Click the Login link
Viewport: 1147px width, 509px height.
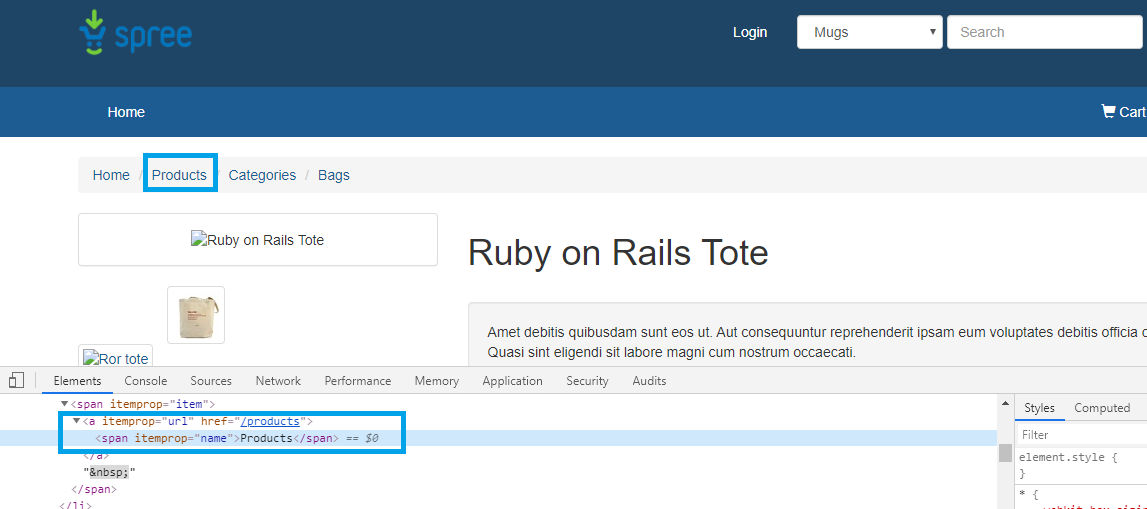coord(750,32)
